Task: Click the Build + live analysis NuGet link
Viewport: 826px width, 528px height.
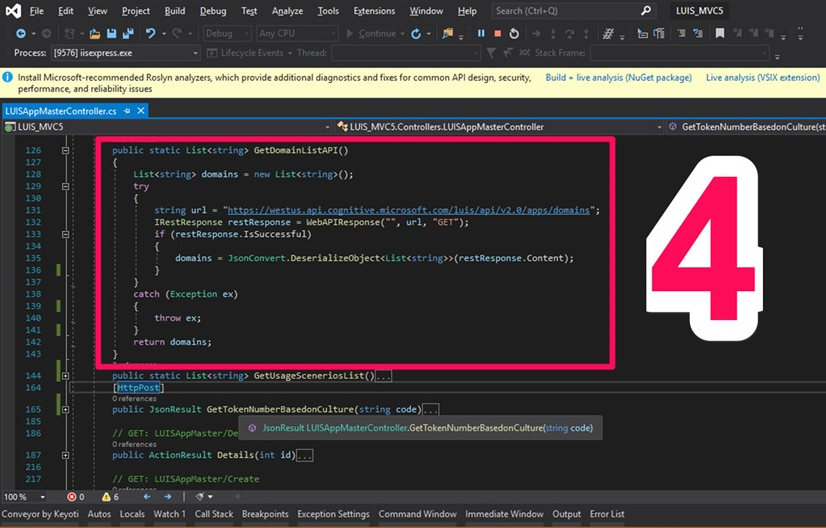Action: (617, 77)
